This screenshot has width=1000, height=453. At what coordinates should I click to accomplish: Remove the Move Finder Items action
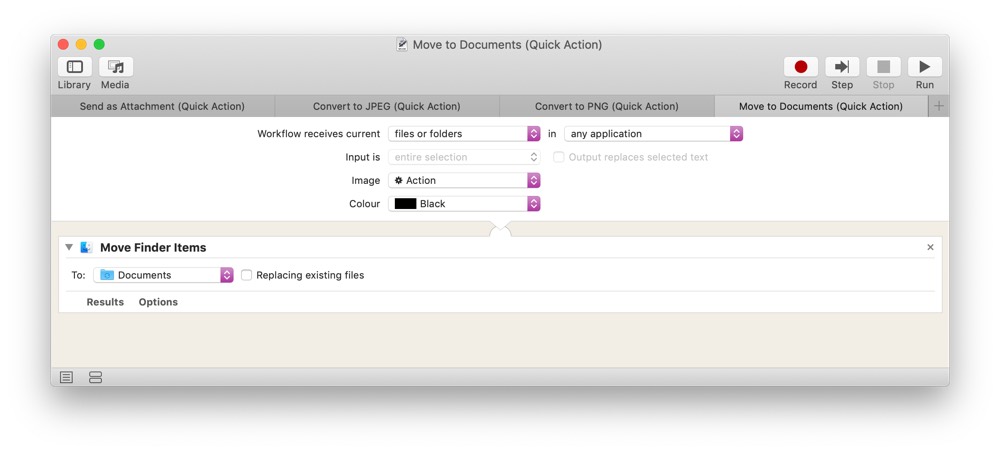click(x=930, y=248)
